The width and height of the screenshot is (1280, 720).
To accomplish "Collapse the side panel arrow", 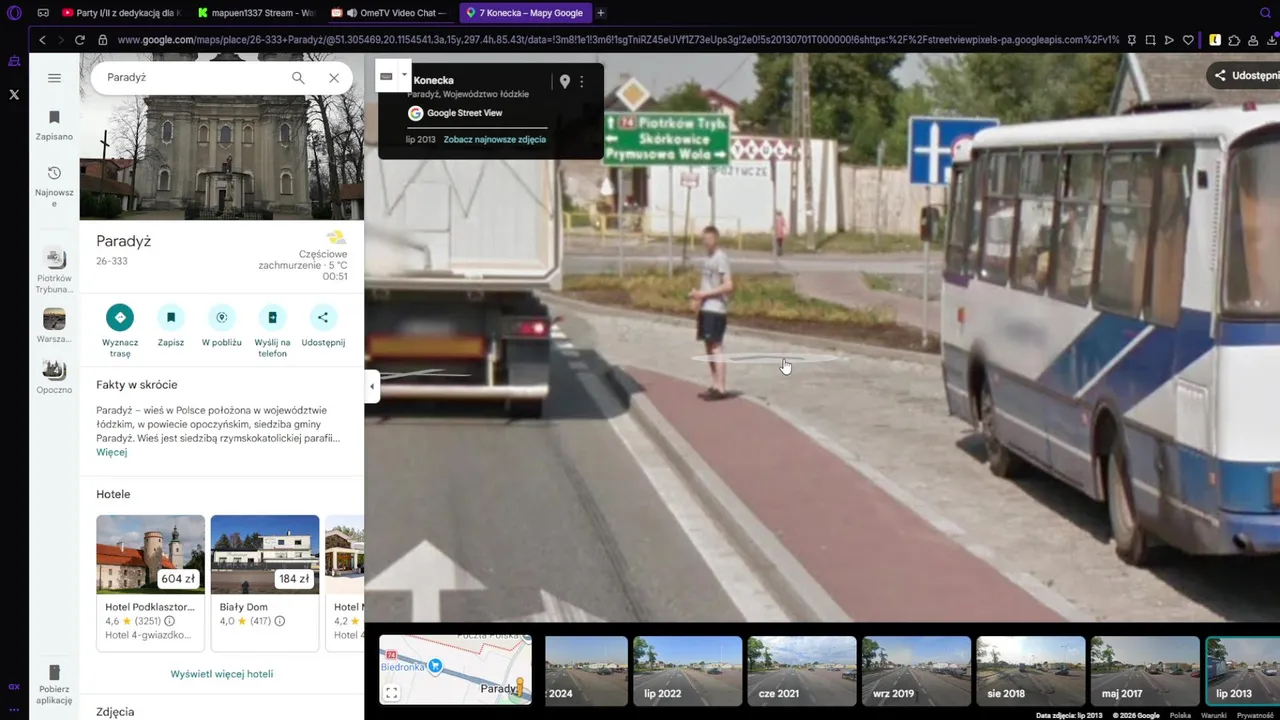I will [x=372, y=386].
